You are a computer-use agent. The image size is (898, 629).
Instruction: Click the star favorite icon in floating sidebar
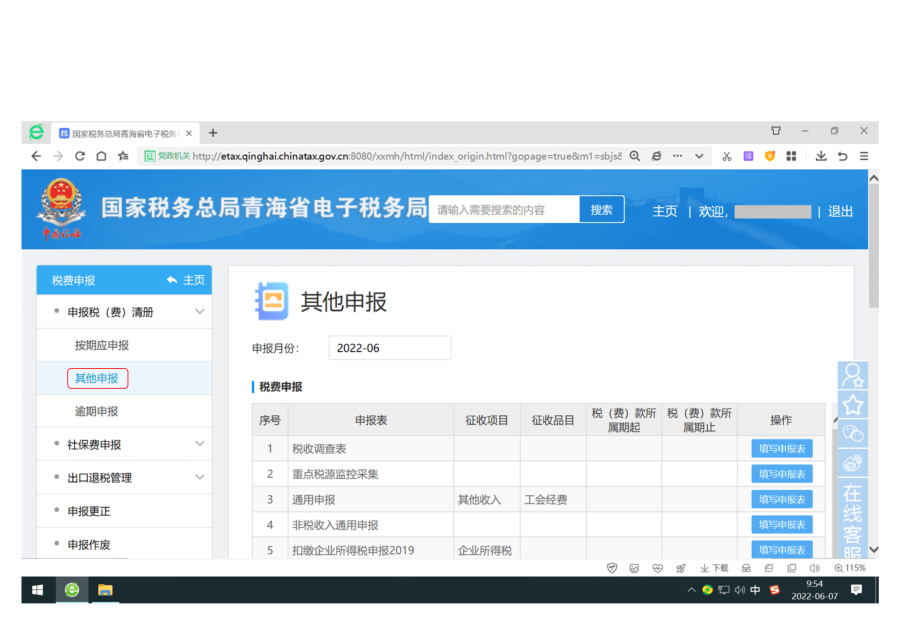[x=852, y=405]
